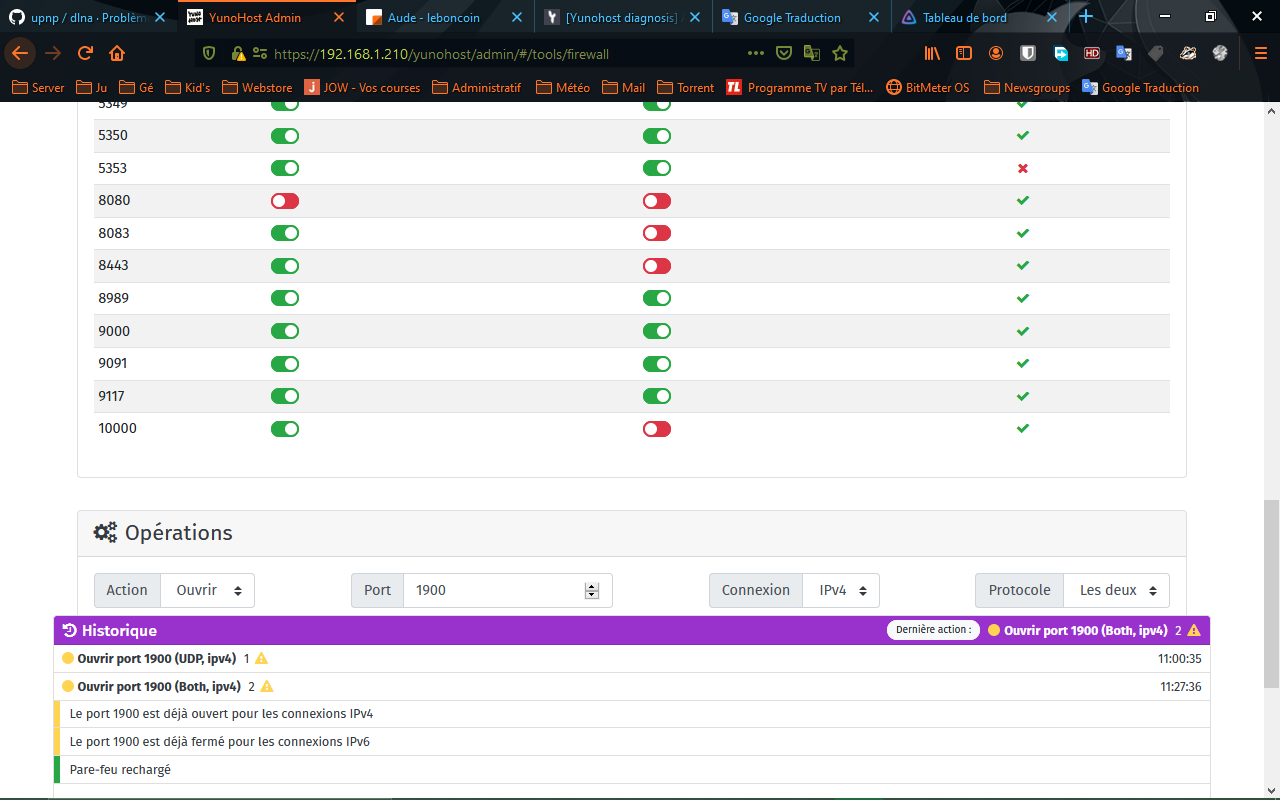
Task: Enable IPv4 access for port 8080
Action: coord(284,200)
